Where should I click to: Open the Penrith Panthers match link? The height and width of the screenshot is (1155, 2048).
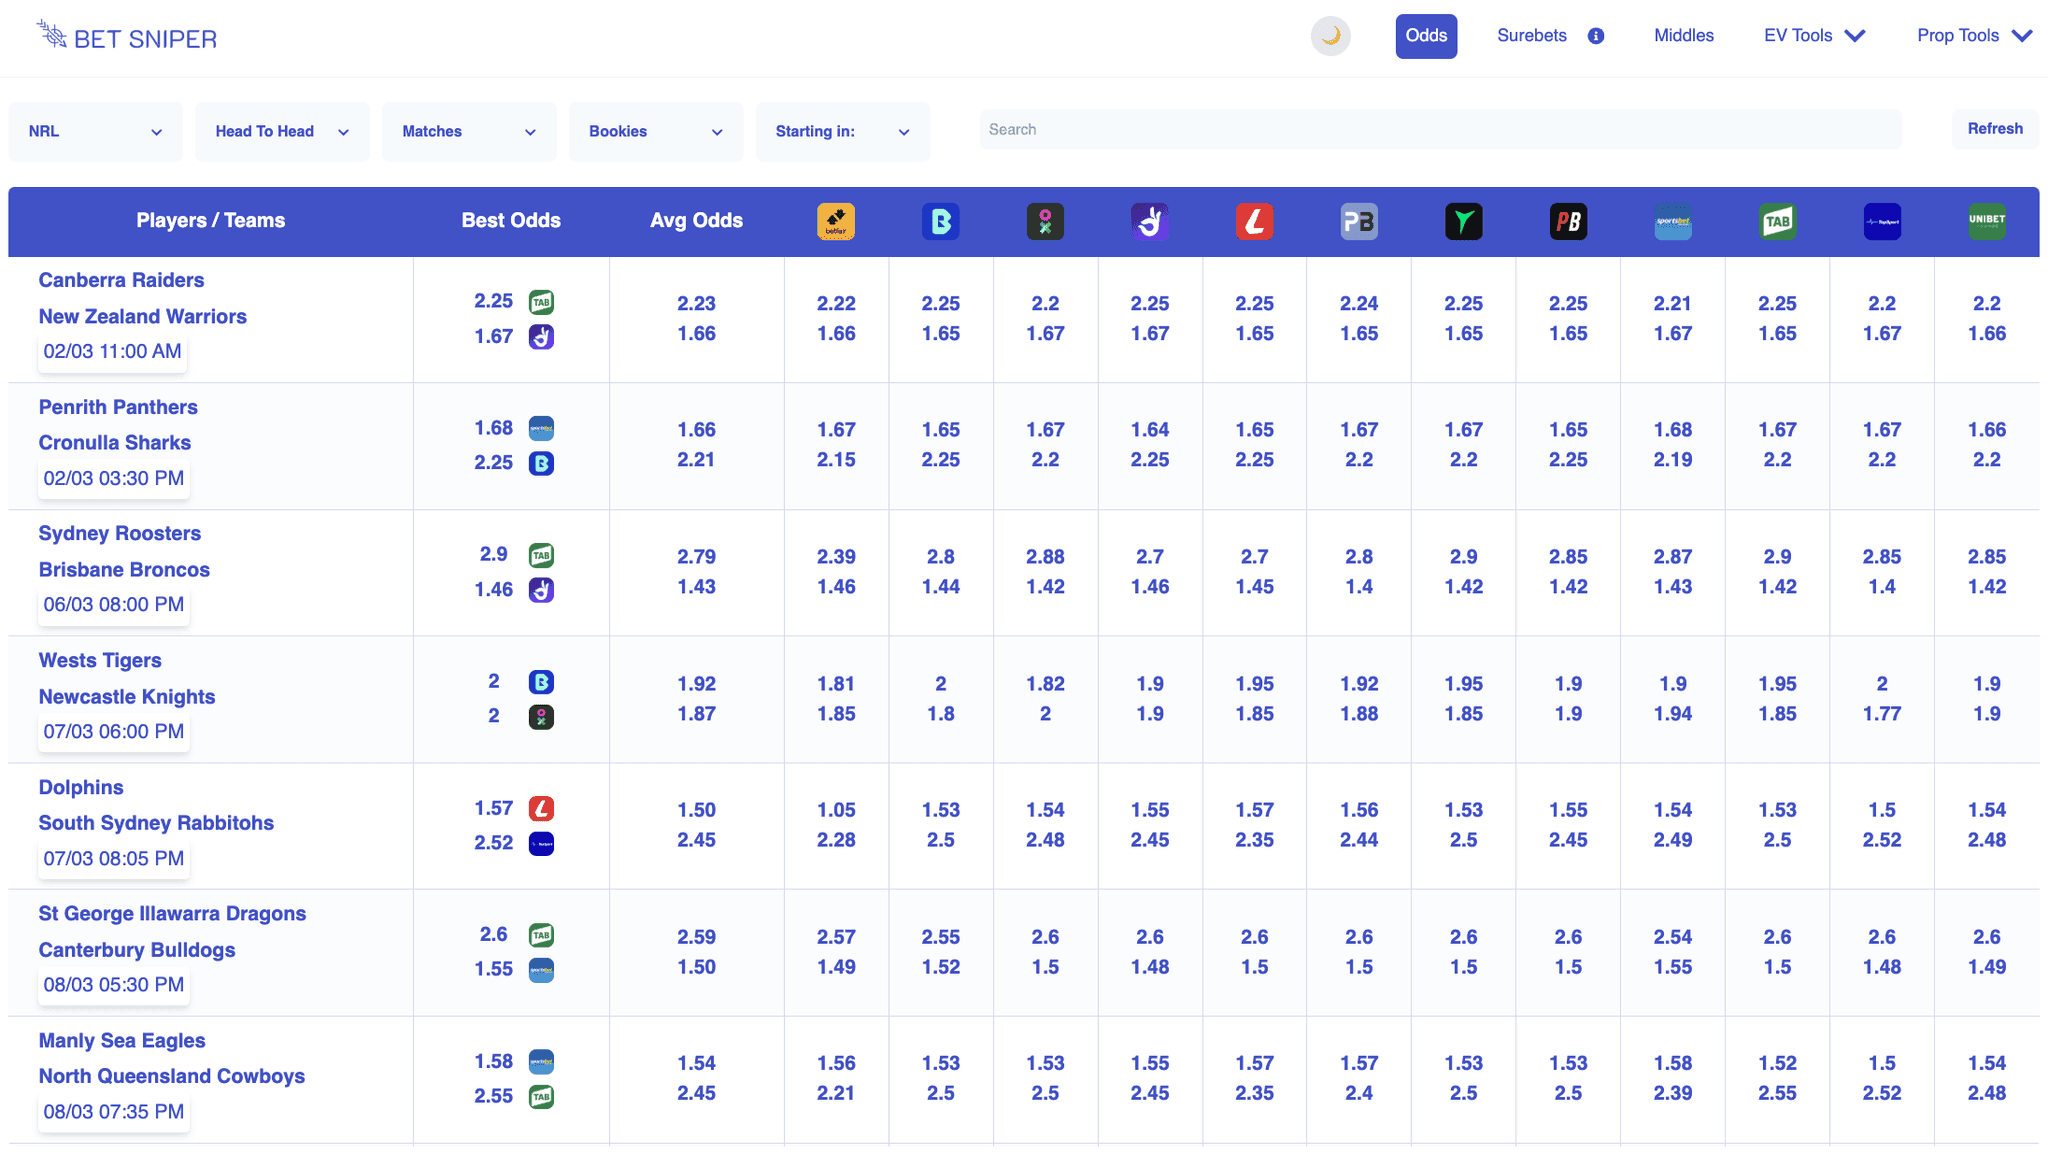(x=118, y=407)
